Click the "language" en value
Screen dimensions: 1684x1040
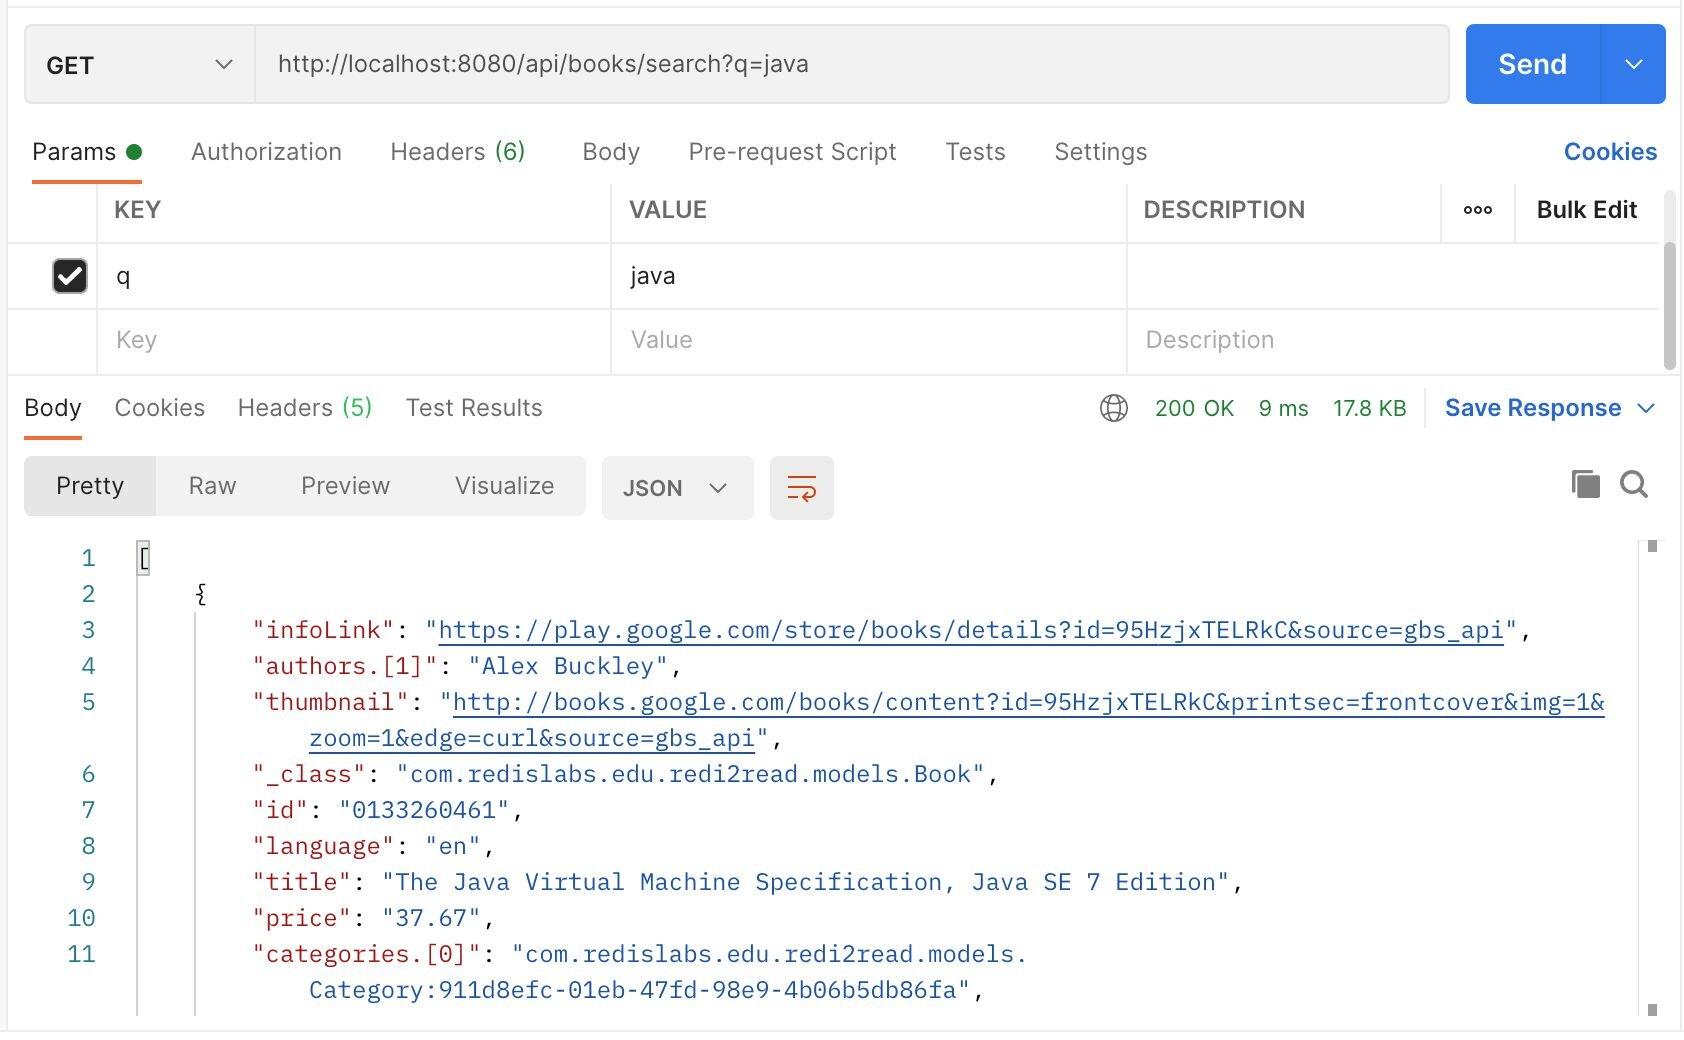453,846
